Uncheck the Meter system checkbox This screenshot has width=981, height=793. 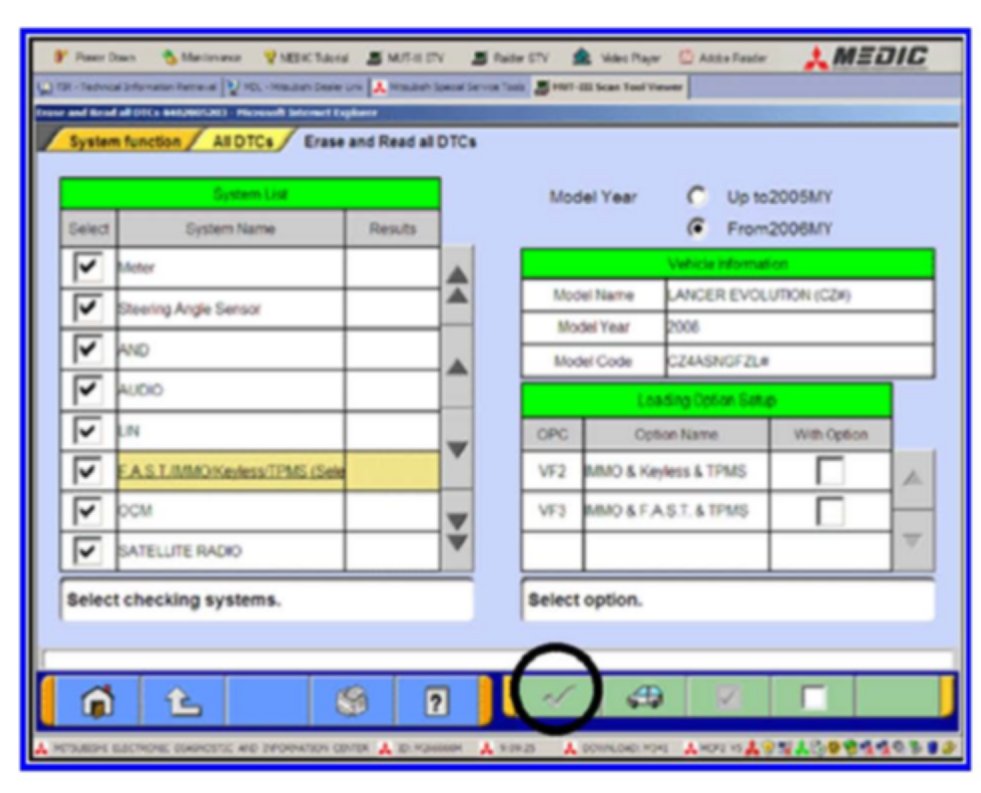pyautogui.click(x=88, y=268)
